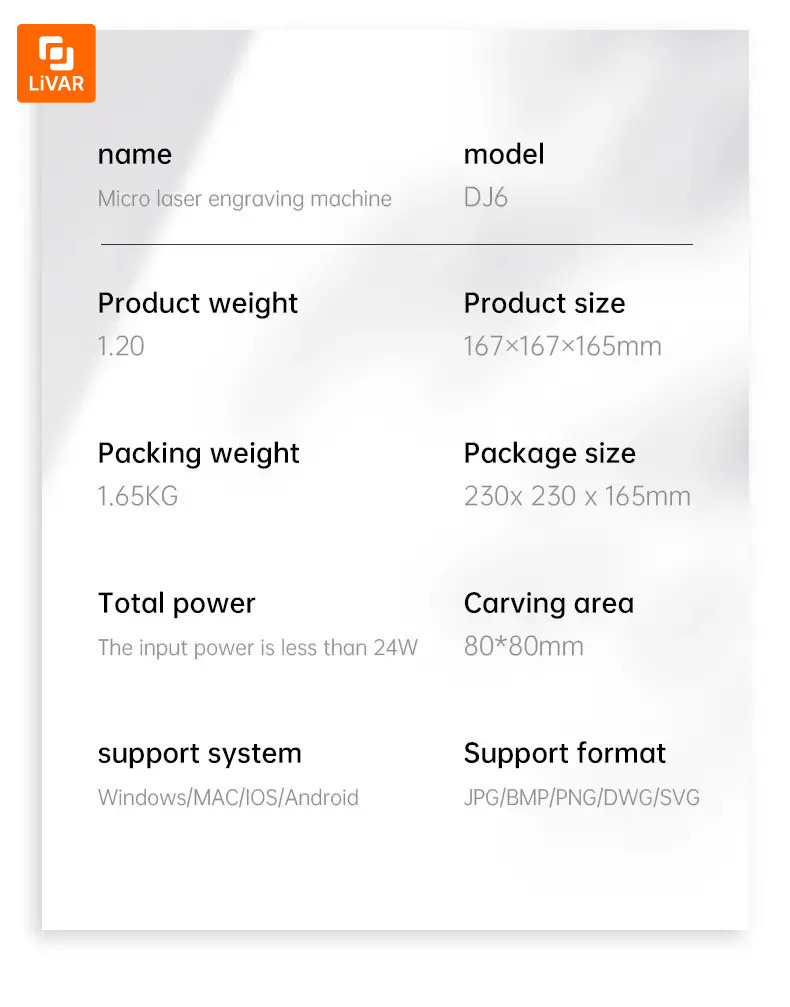
Task: Click the 1.20 weight value
Action: click(121, 346)
